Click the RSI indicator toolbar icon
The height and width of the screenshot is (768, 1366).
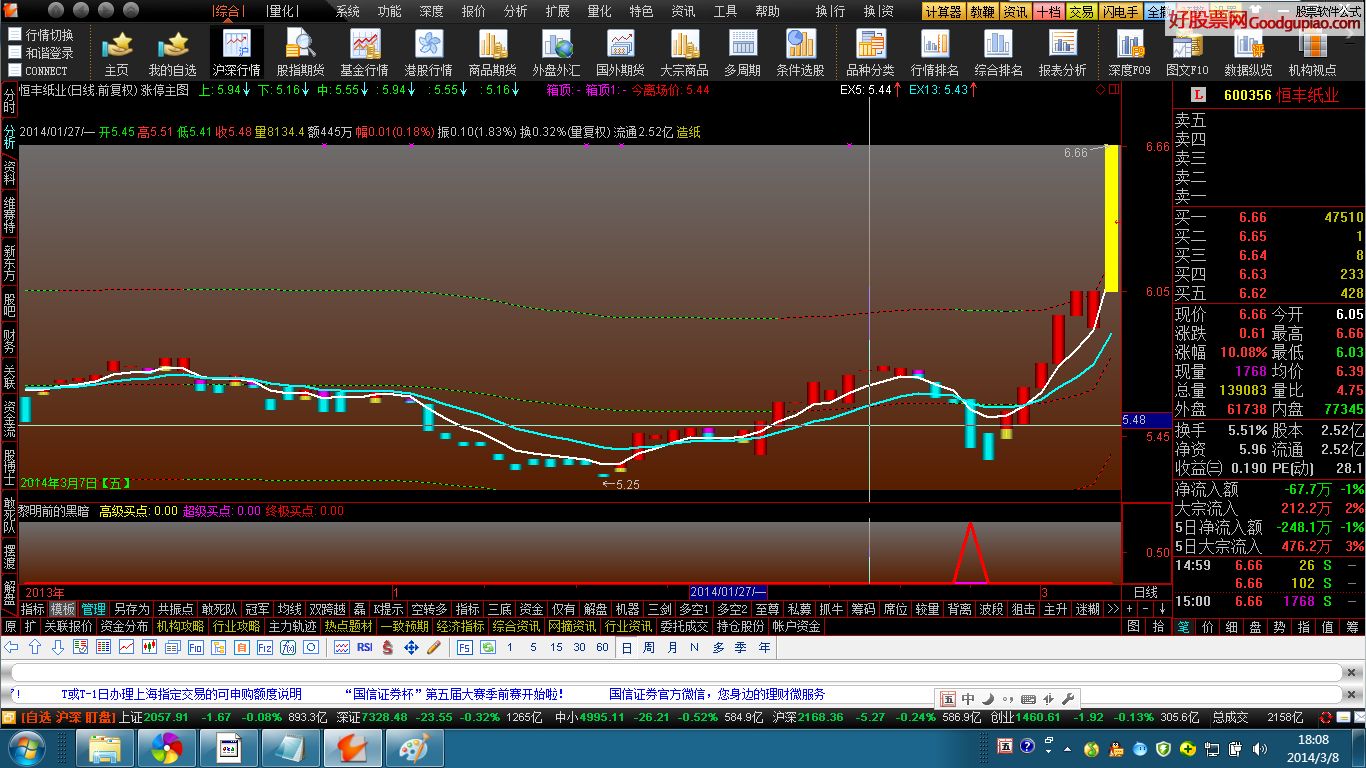[x=364, y=648]
